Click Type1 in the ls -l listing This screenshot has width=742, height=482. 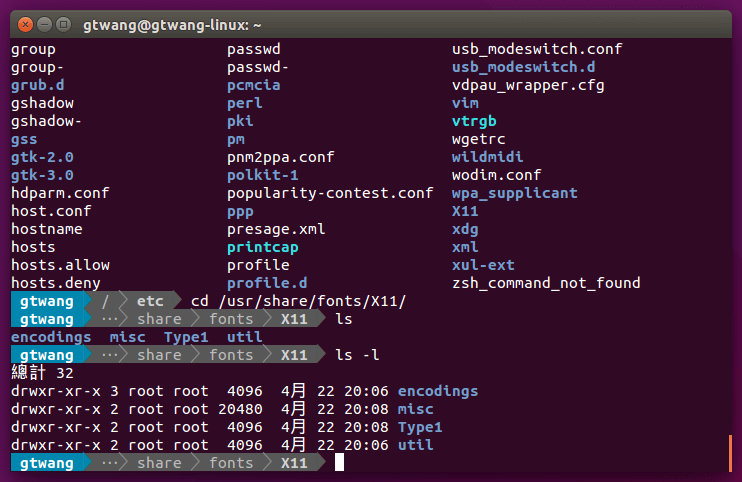[420, 427]
